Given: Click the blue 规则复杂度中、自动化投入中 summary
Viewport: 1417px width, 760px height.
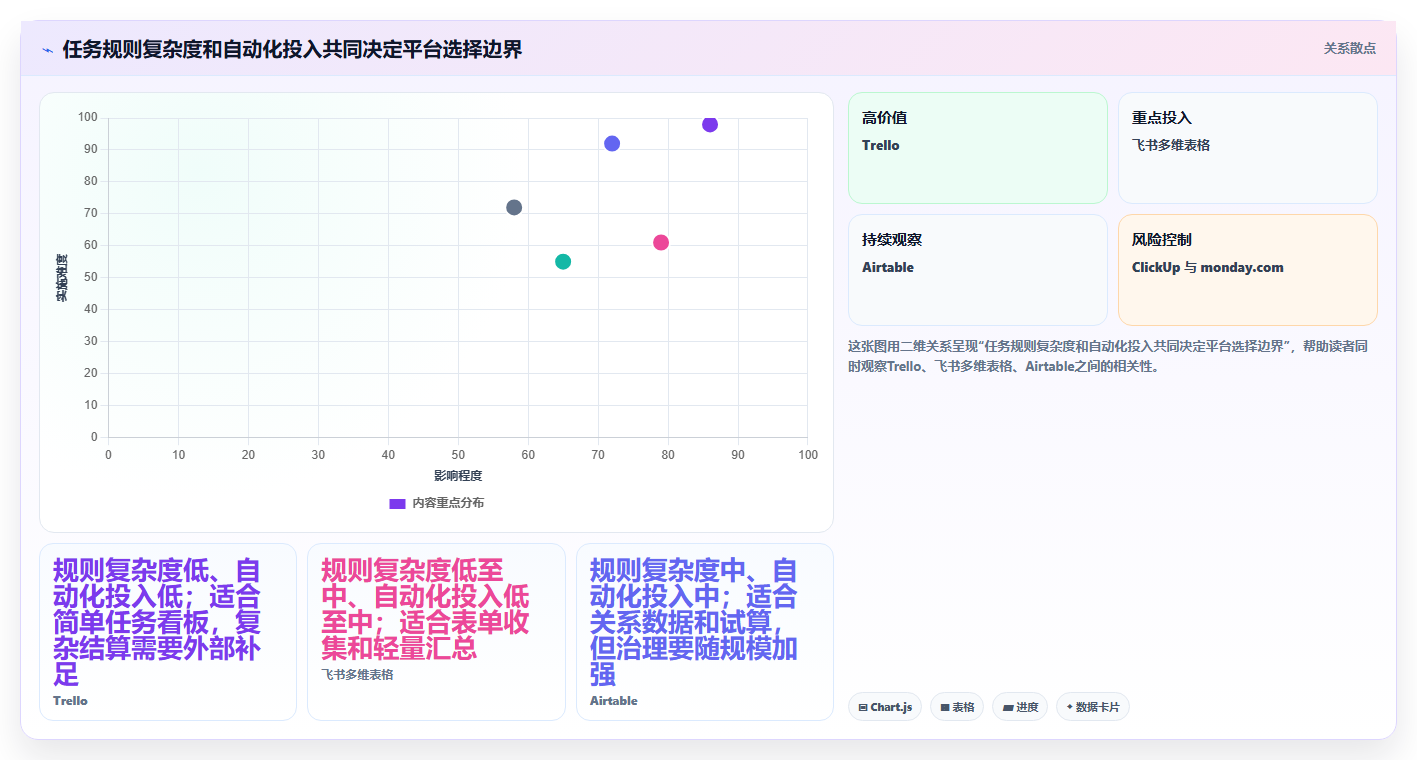Looking at the screenshot, I should (x=694, y=622).
